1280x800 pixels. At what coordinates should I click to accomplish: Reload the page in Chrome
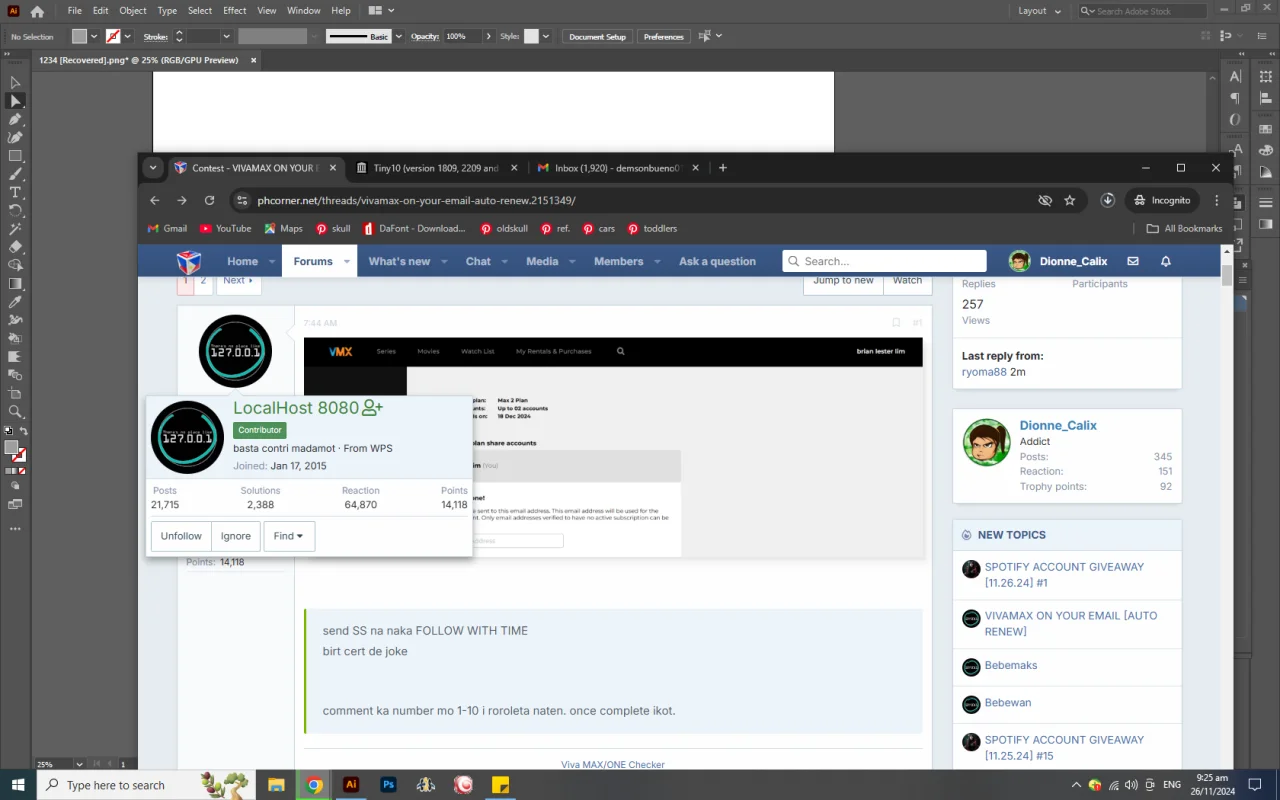click(209, 200)
